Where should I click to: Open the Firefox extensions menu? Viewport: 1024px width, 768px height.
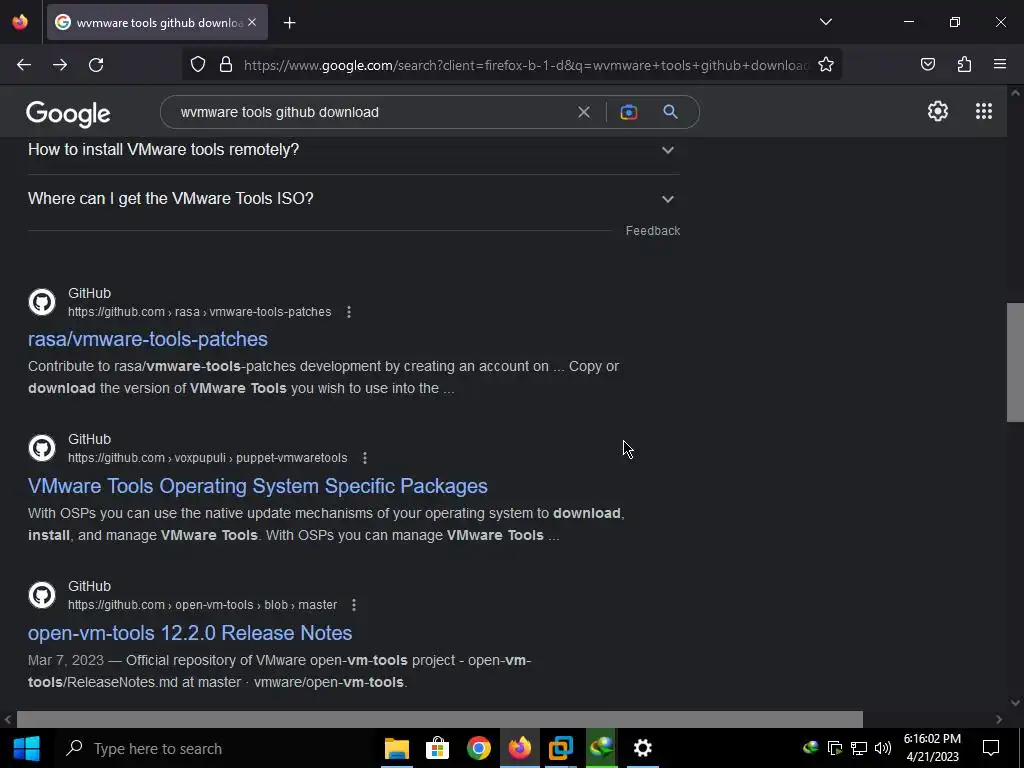tap(964, 64)
